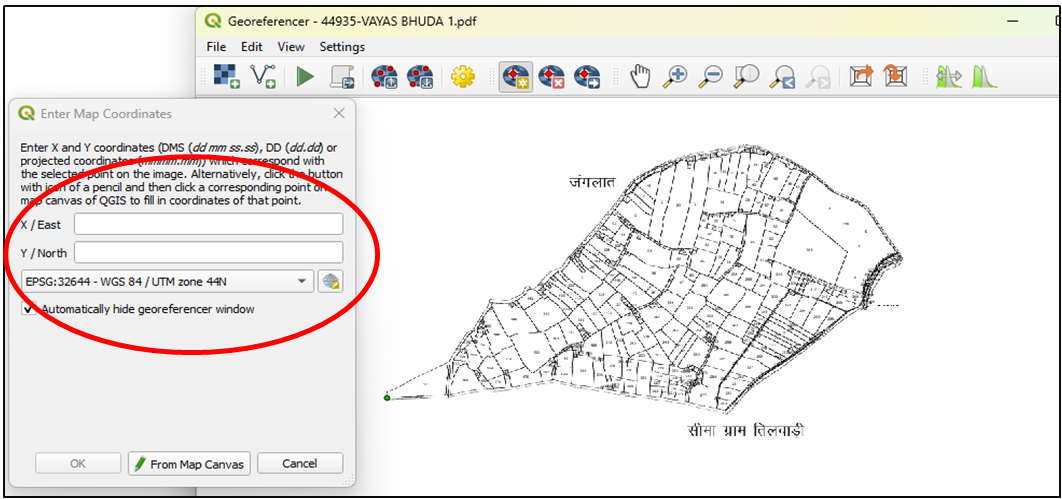Click the Zoom Out magnifier icon
The width and height of the screenshot is (1062, 499).
click(711, 77)
